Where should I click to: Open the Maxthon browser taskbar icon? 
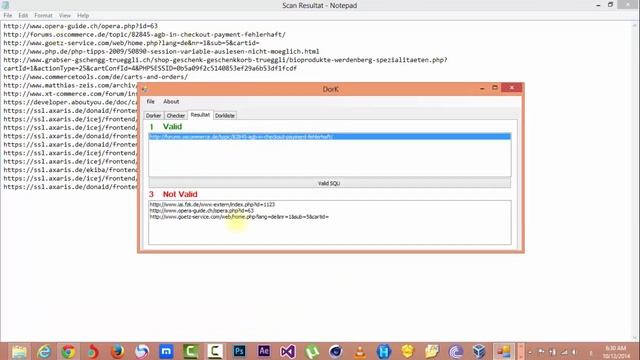[x=167, y=351]
